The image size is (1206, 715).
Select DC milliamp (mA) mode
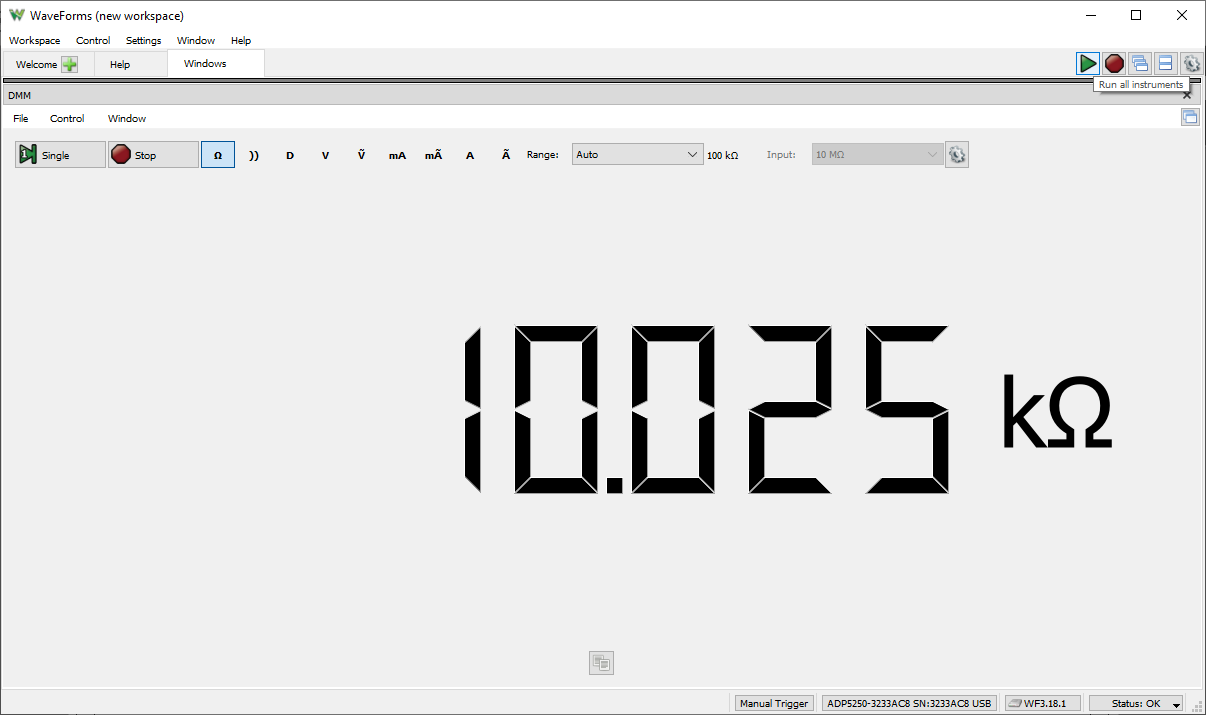pos(397,155)
